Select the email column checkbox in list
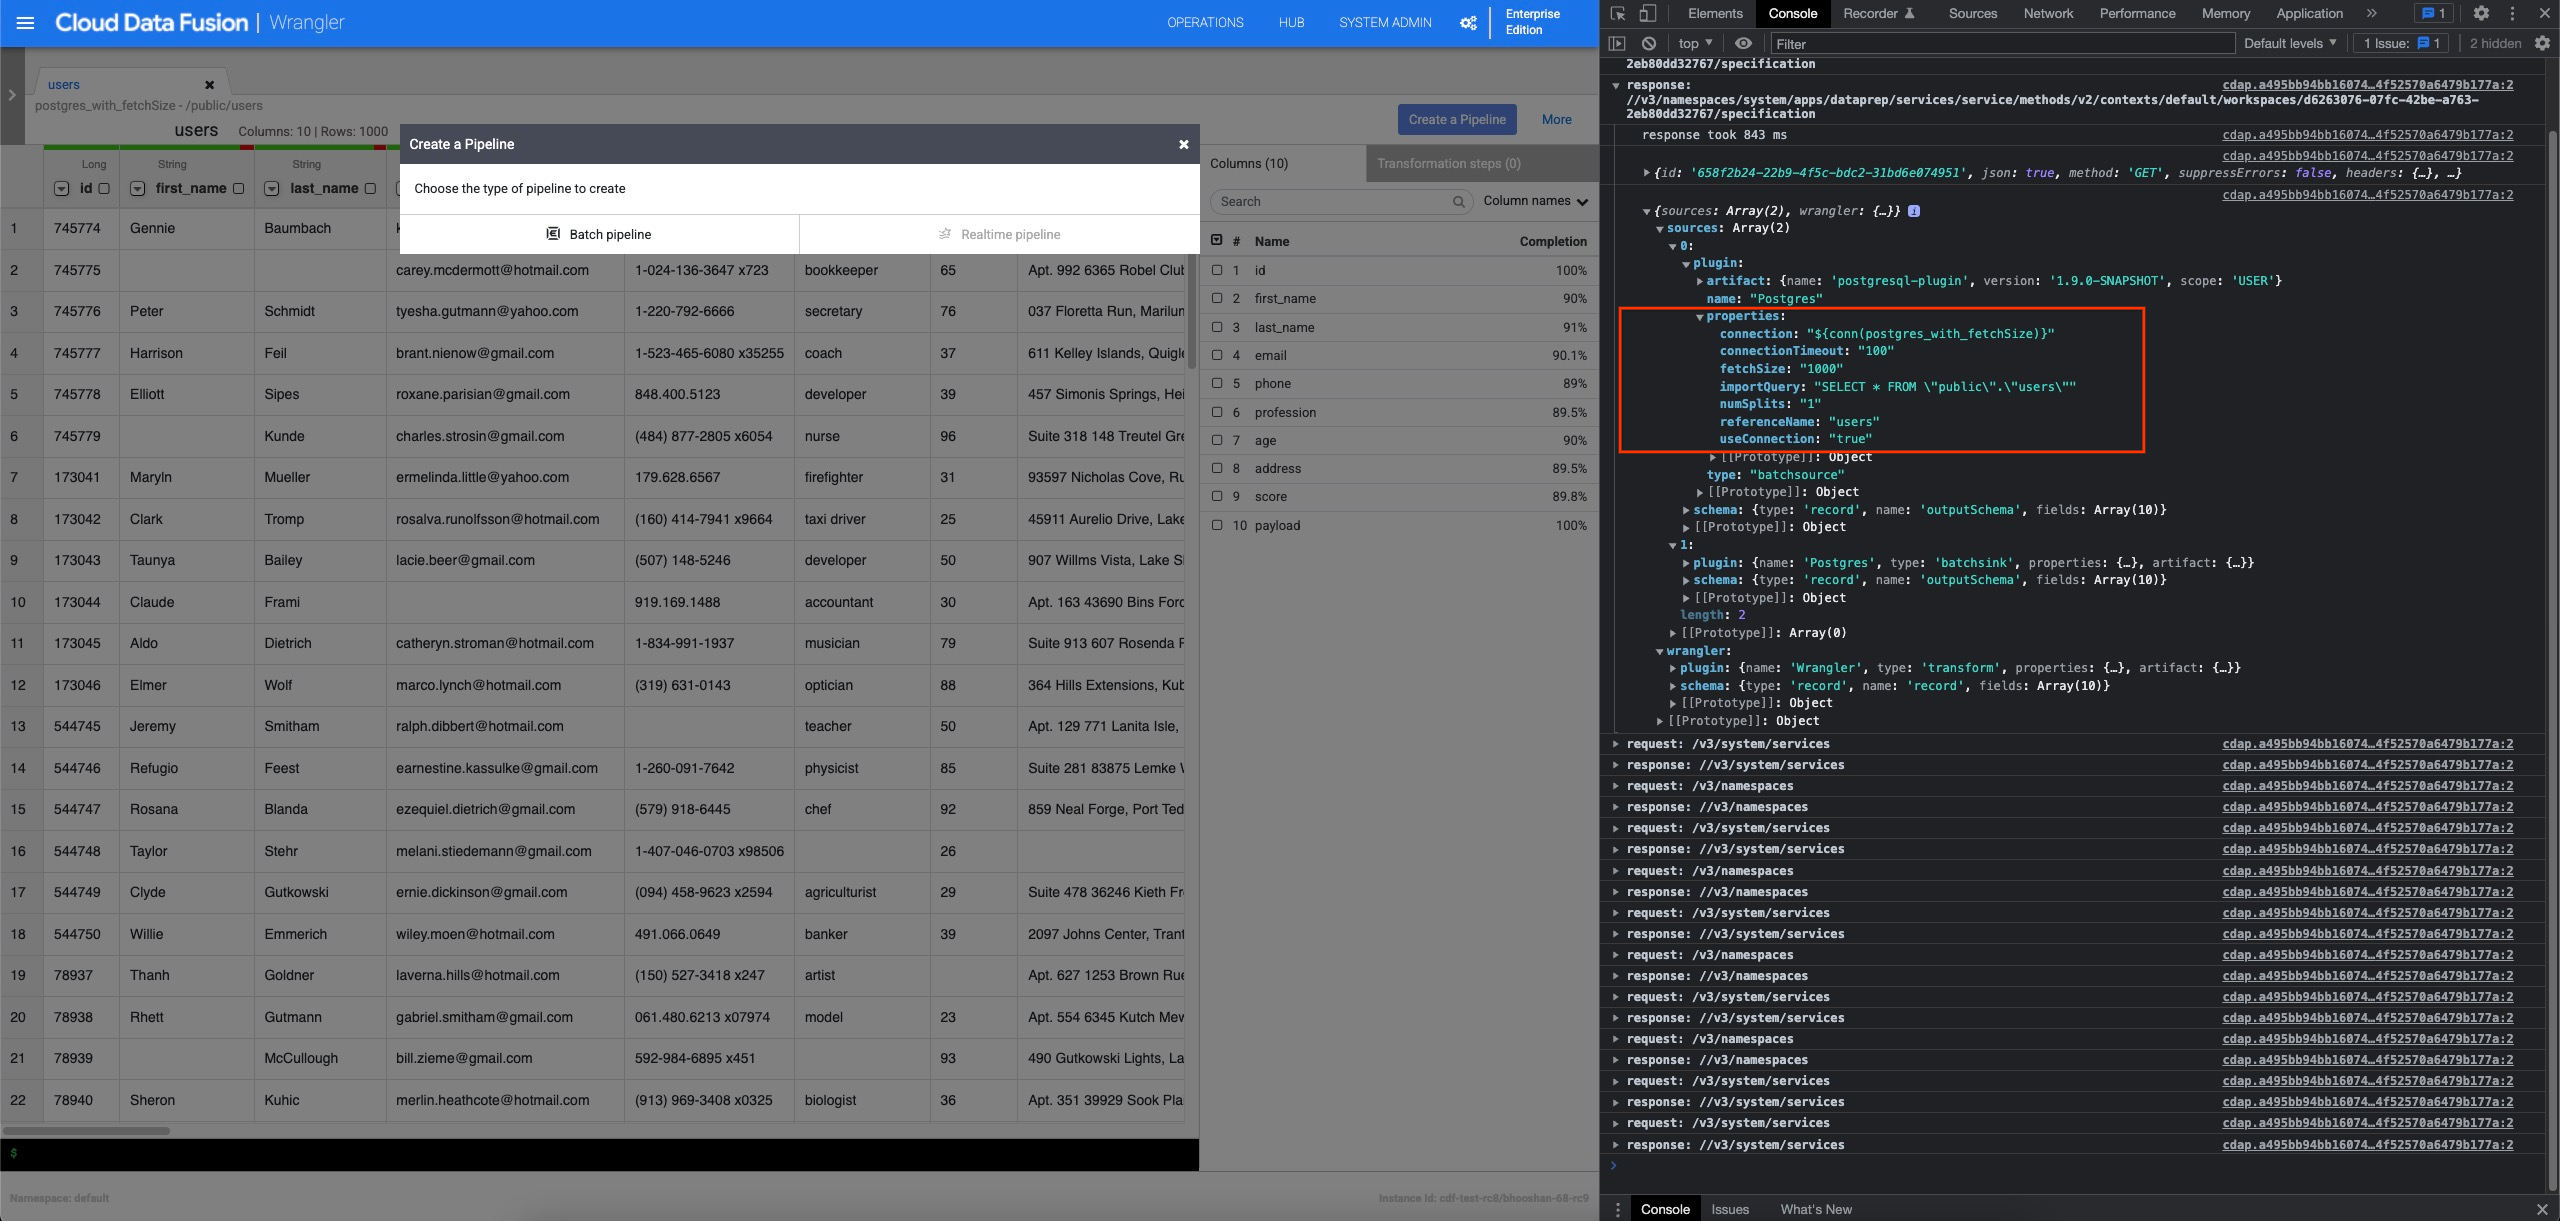 point(1217,355)
